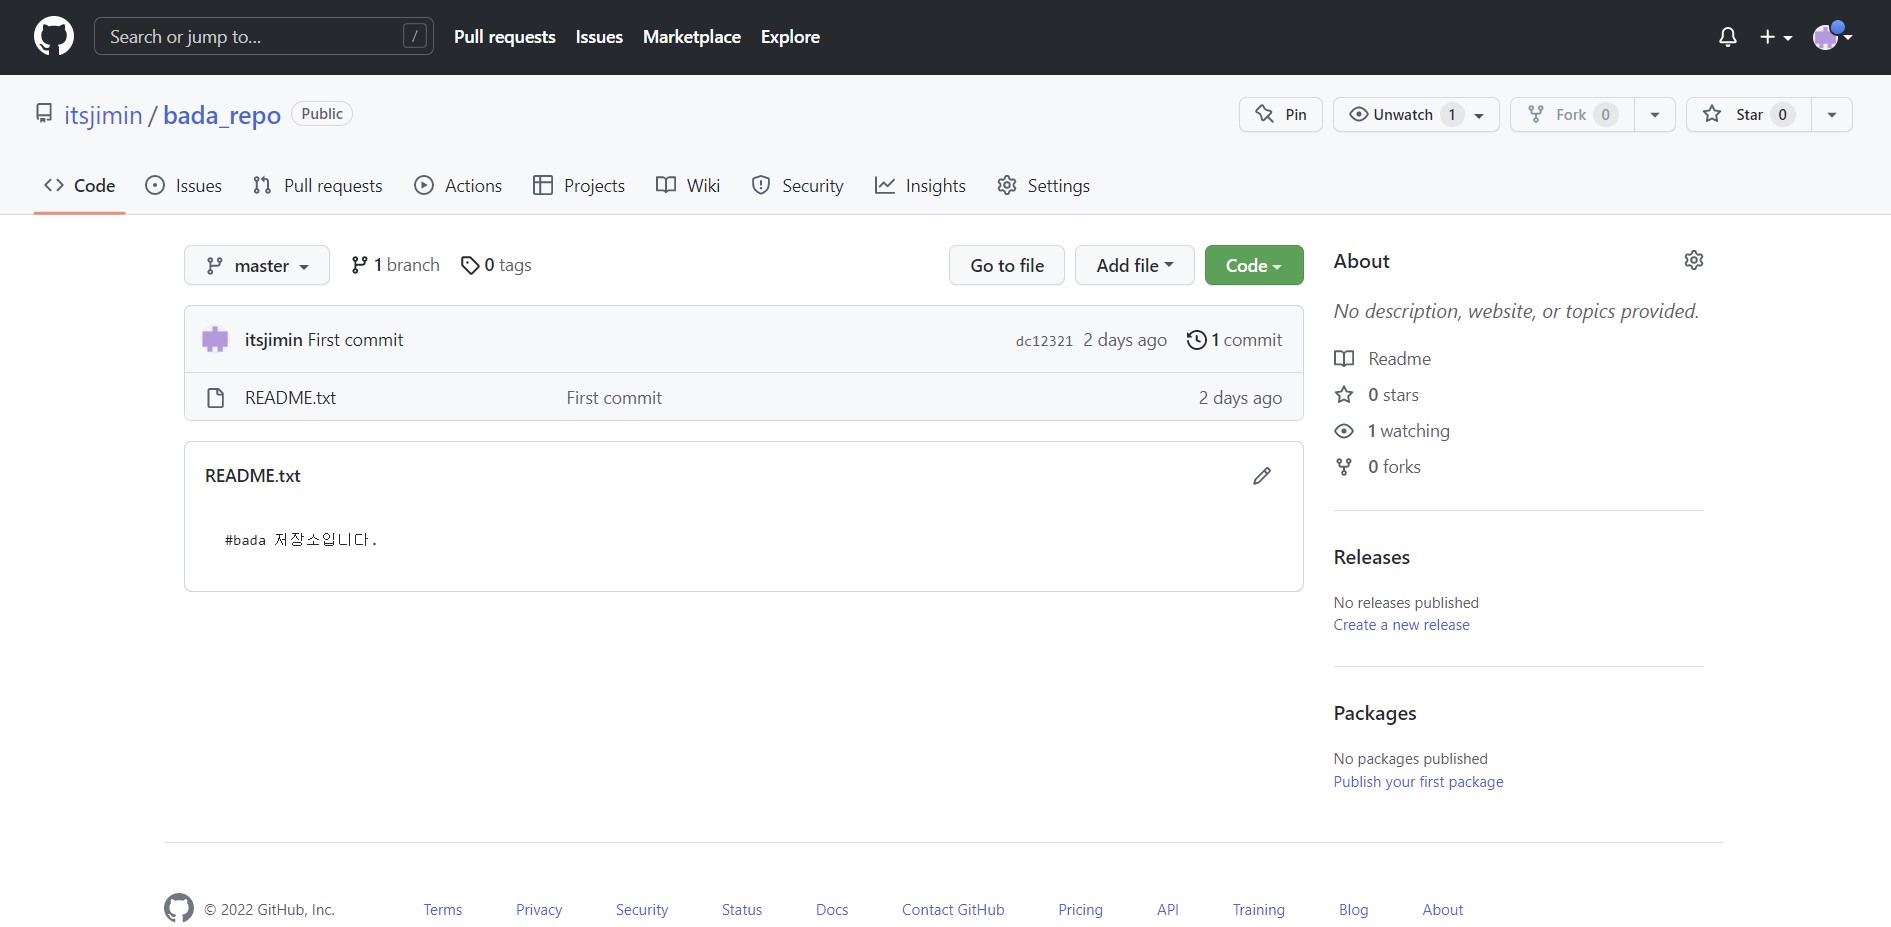Screen dimensions: 1891x927
Task: Click the GitHub logo to go home
Action: 53,36
